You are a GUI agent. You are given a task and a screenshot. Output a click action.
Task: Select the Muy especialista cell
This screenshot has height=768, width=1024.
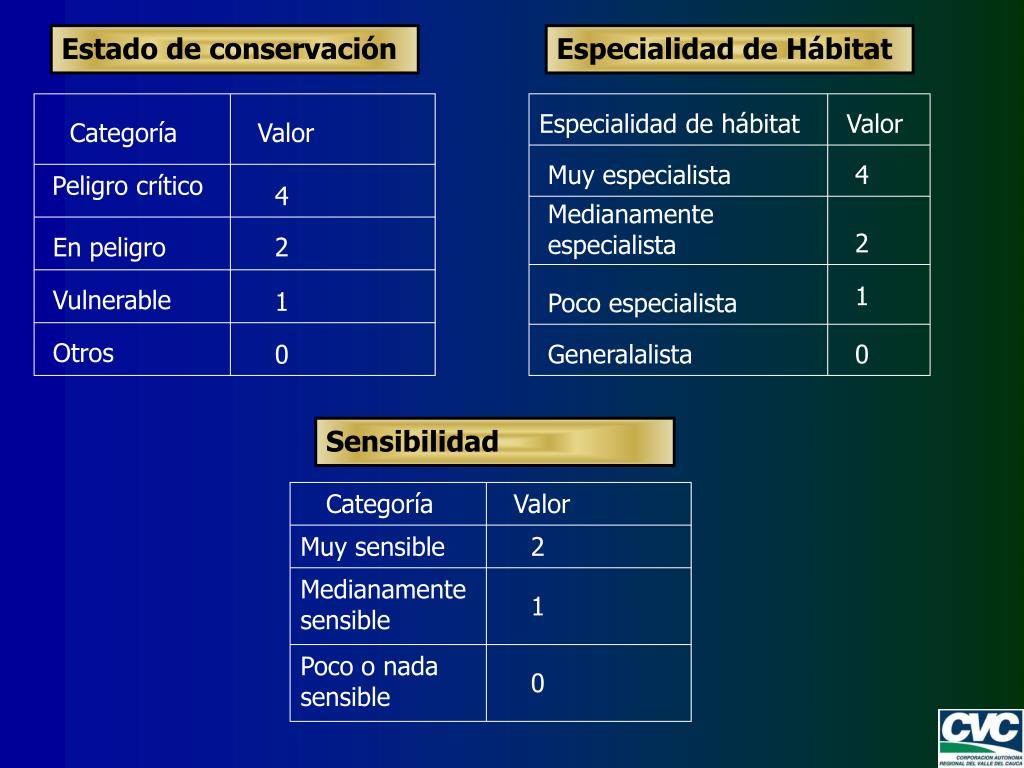click(678, 171)
